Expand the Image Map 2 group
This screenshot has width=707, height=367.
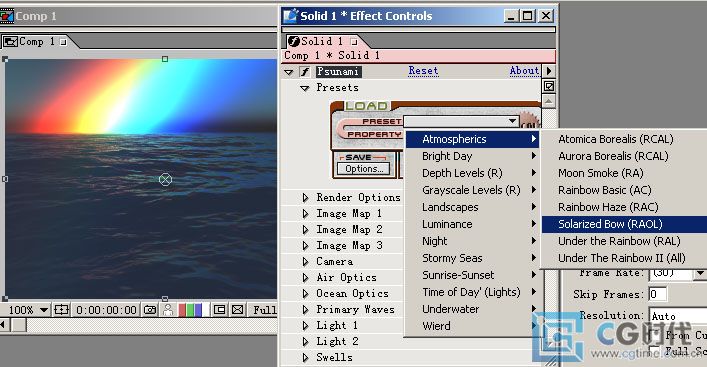click(305, 229)
